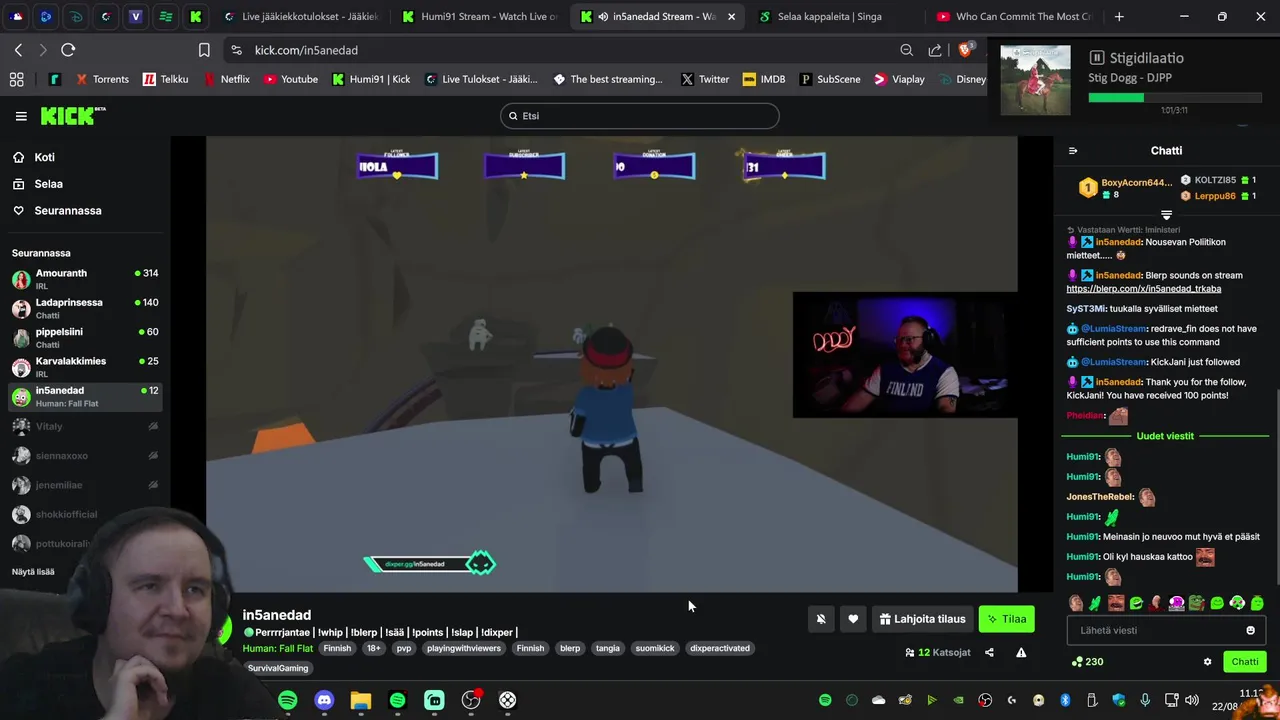Open Torrents bookmark
Image resolution: width=1280 pixels, height=720 pixels.
click(x=101, y=79)
